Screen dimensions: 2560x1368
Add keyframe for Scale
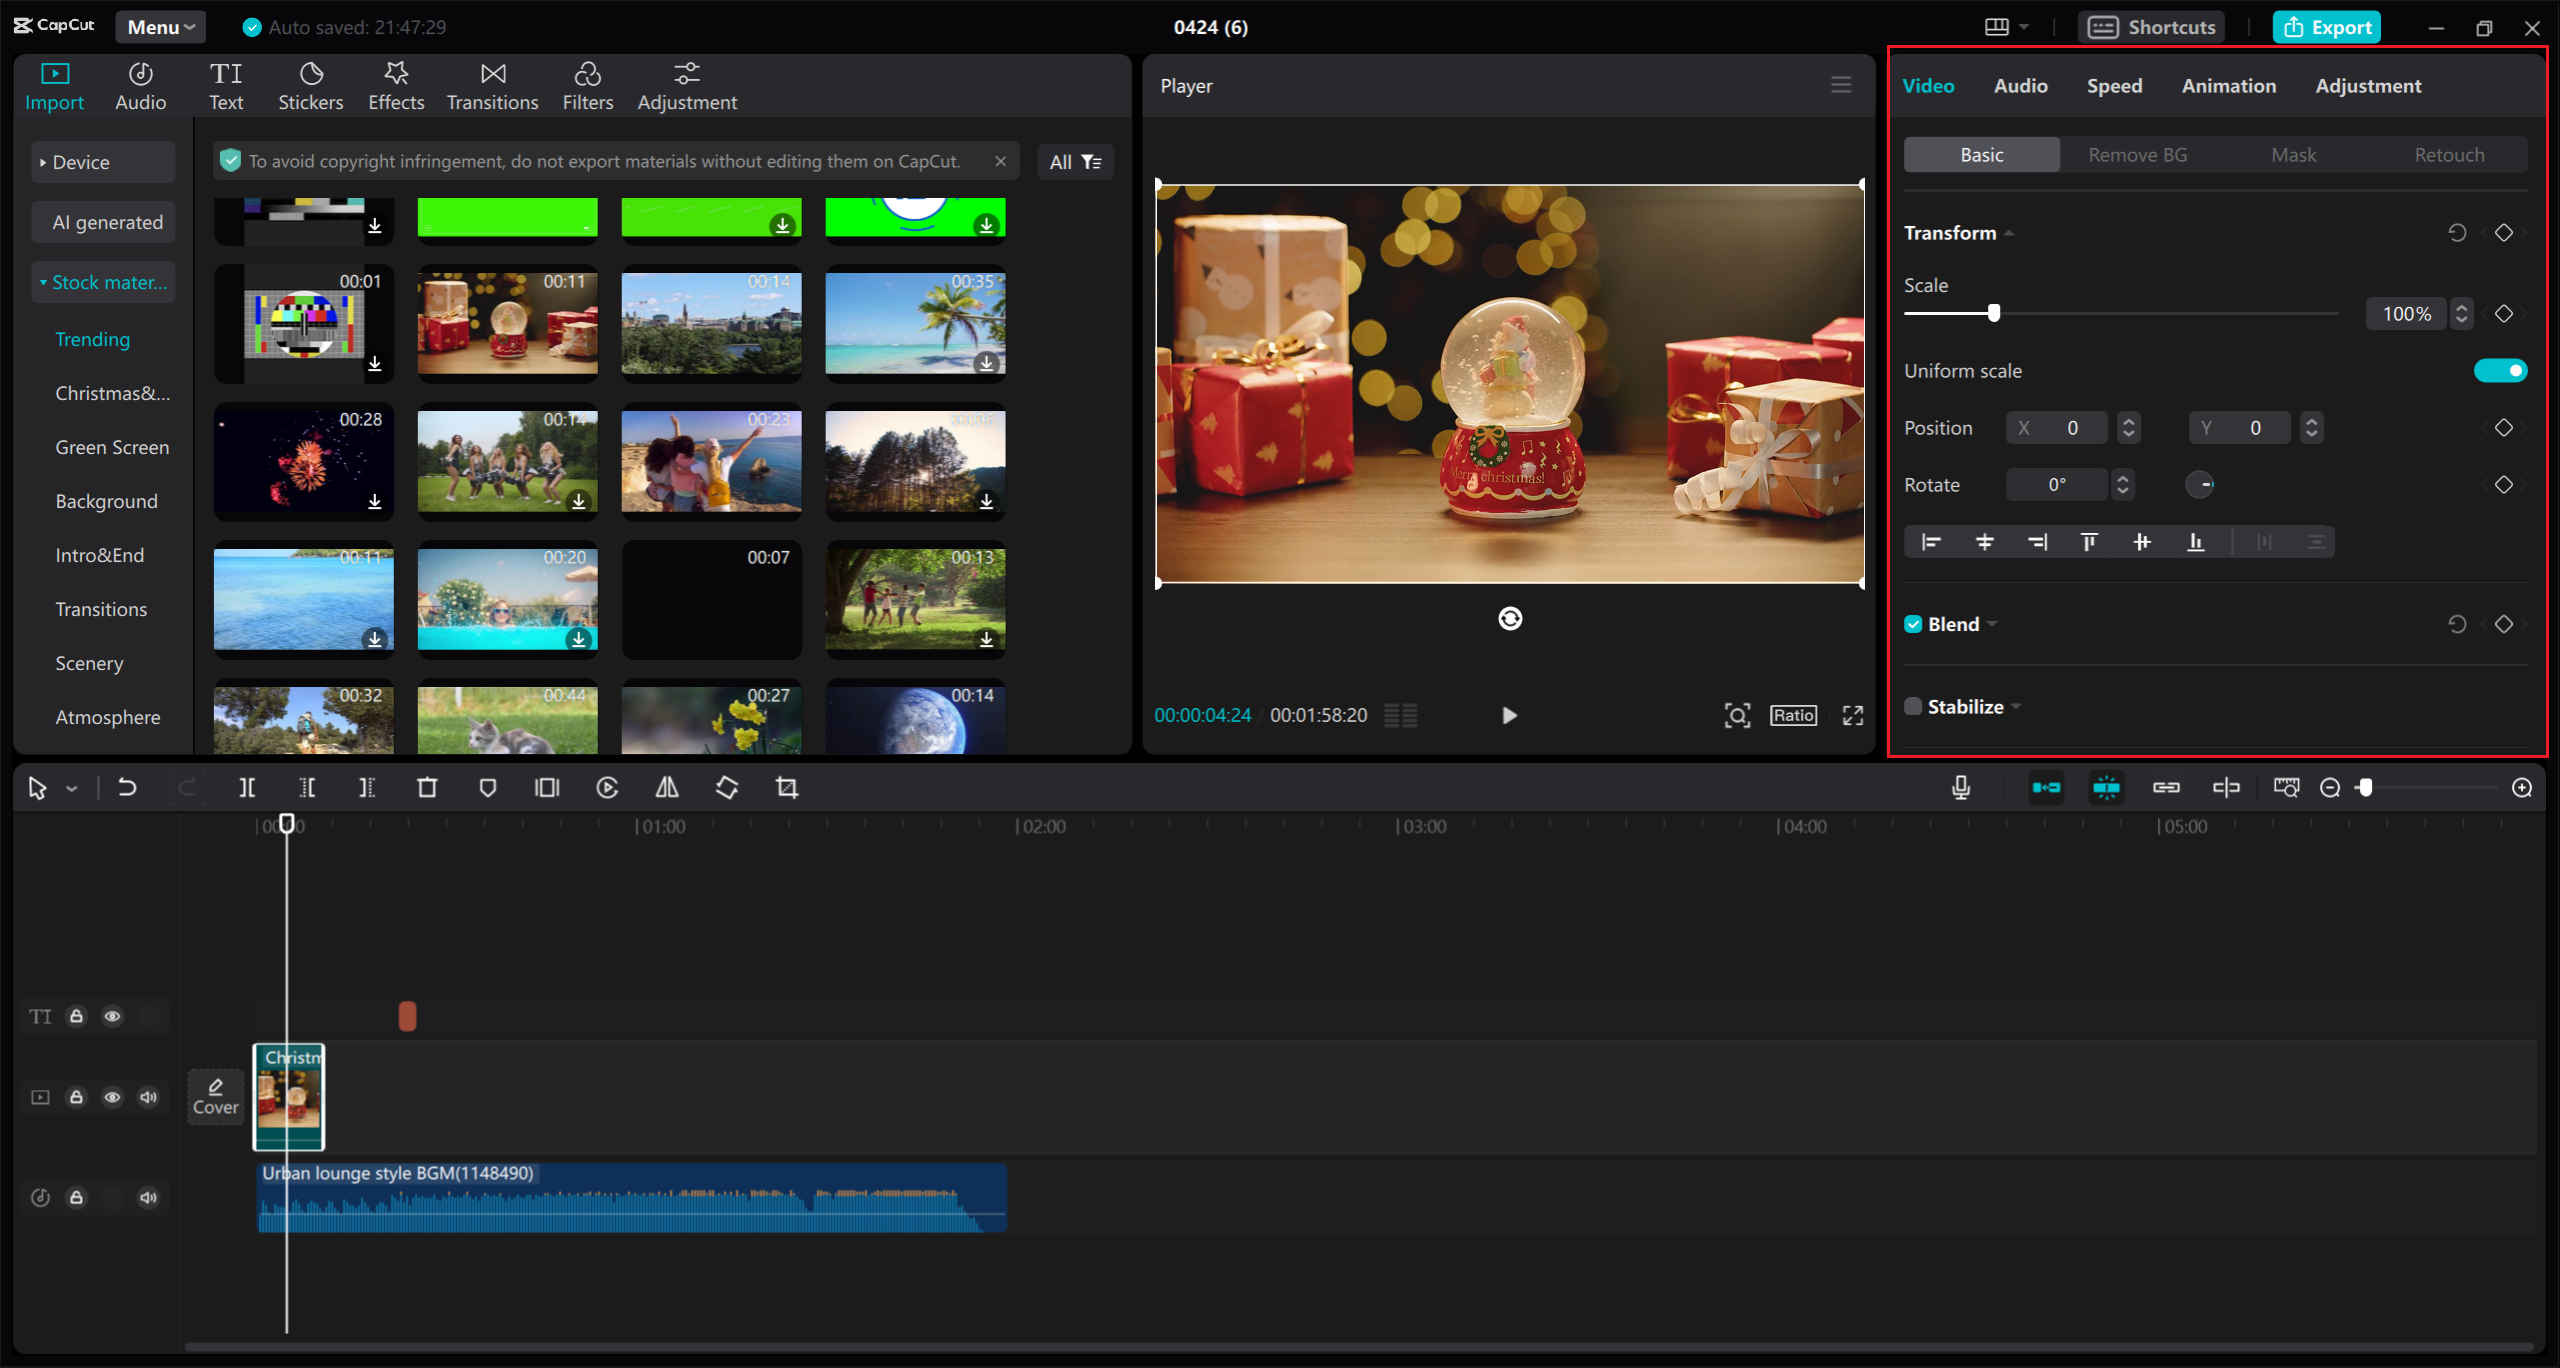(x=2504, y=314)
